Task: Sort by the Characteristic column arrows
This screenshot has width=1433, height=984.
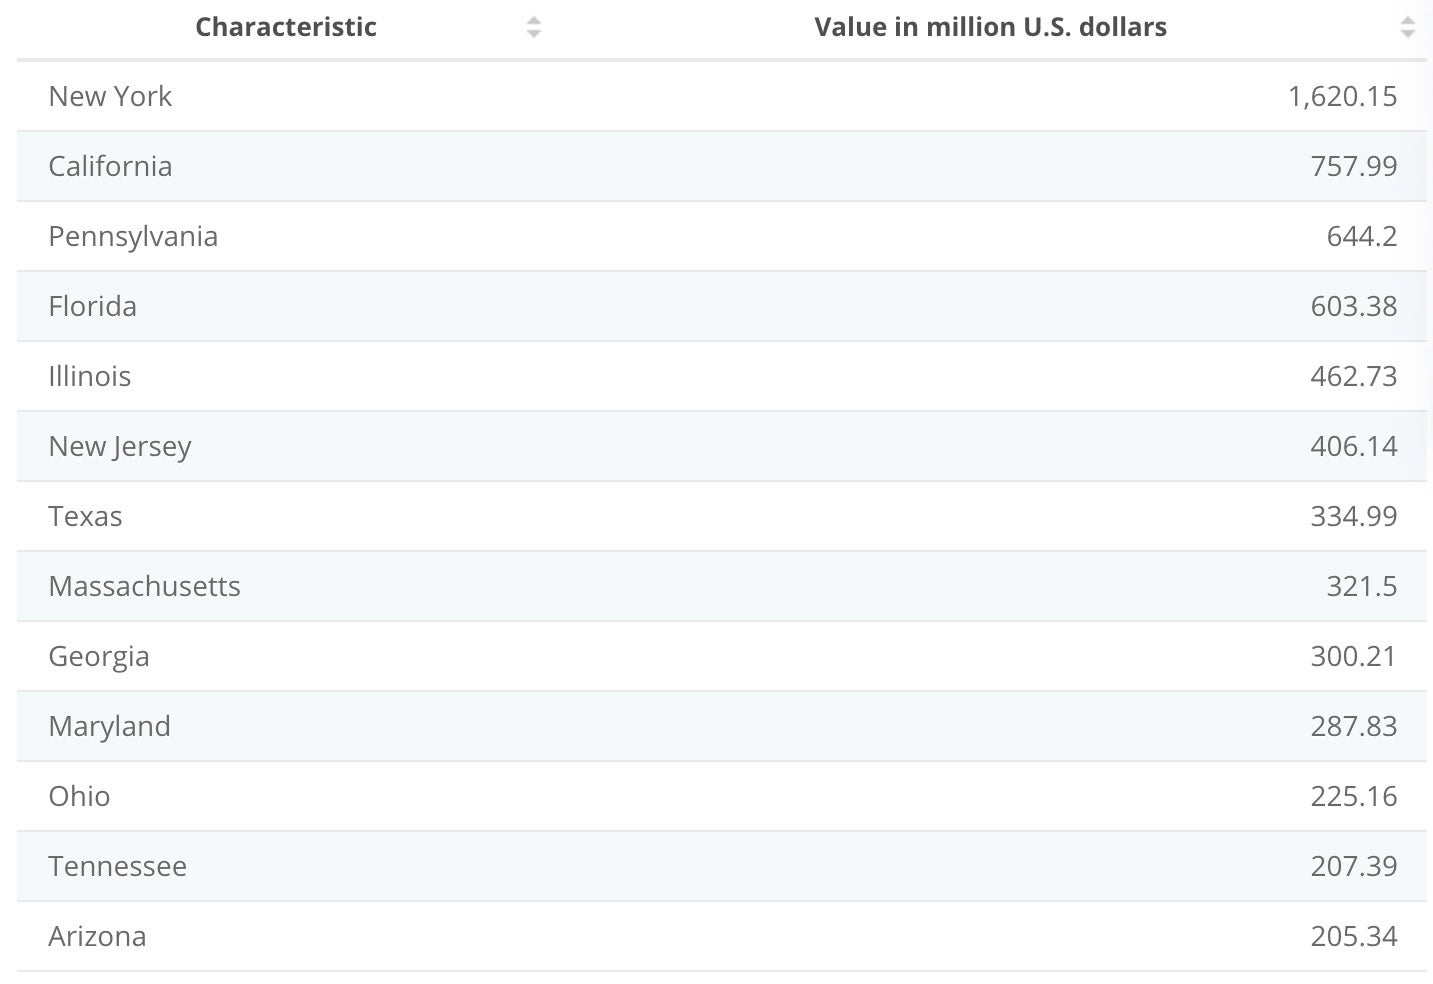Action: point(534,27)
